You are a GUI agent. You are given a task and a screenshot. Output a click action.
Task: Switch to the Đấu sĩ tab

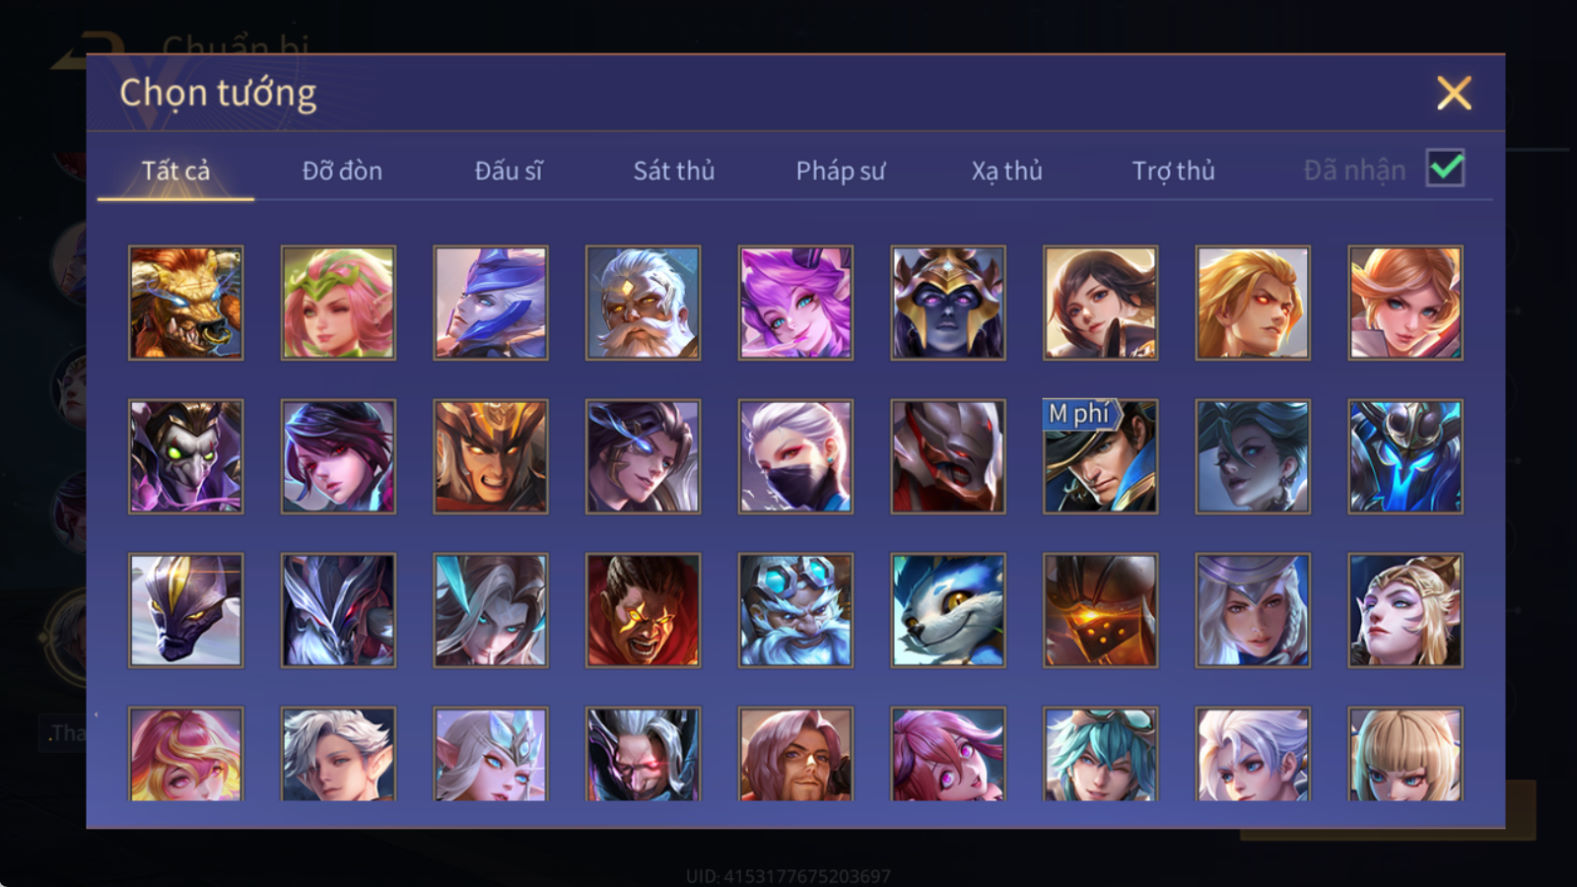(508, 171)
